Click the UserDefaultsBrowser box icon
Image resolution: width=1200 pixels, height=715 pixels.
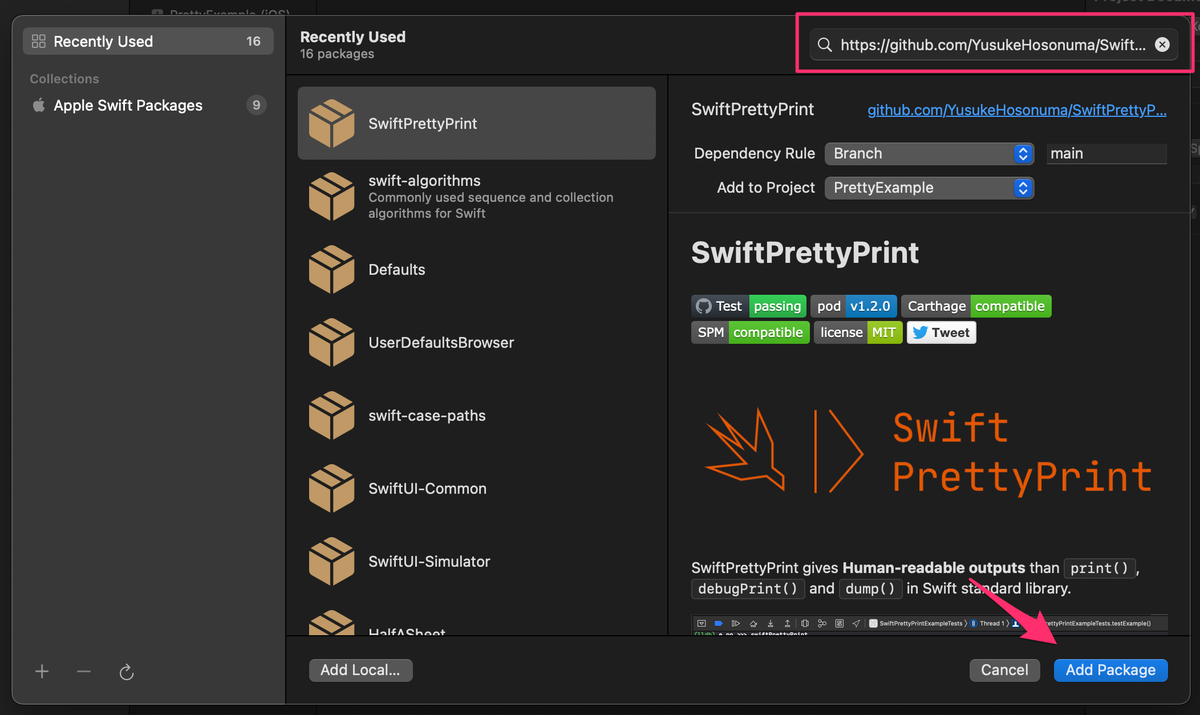(x=331, y=342)
